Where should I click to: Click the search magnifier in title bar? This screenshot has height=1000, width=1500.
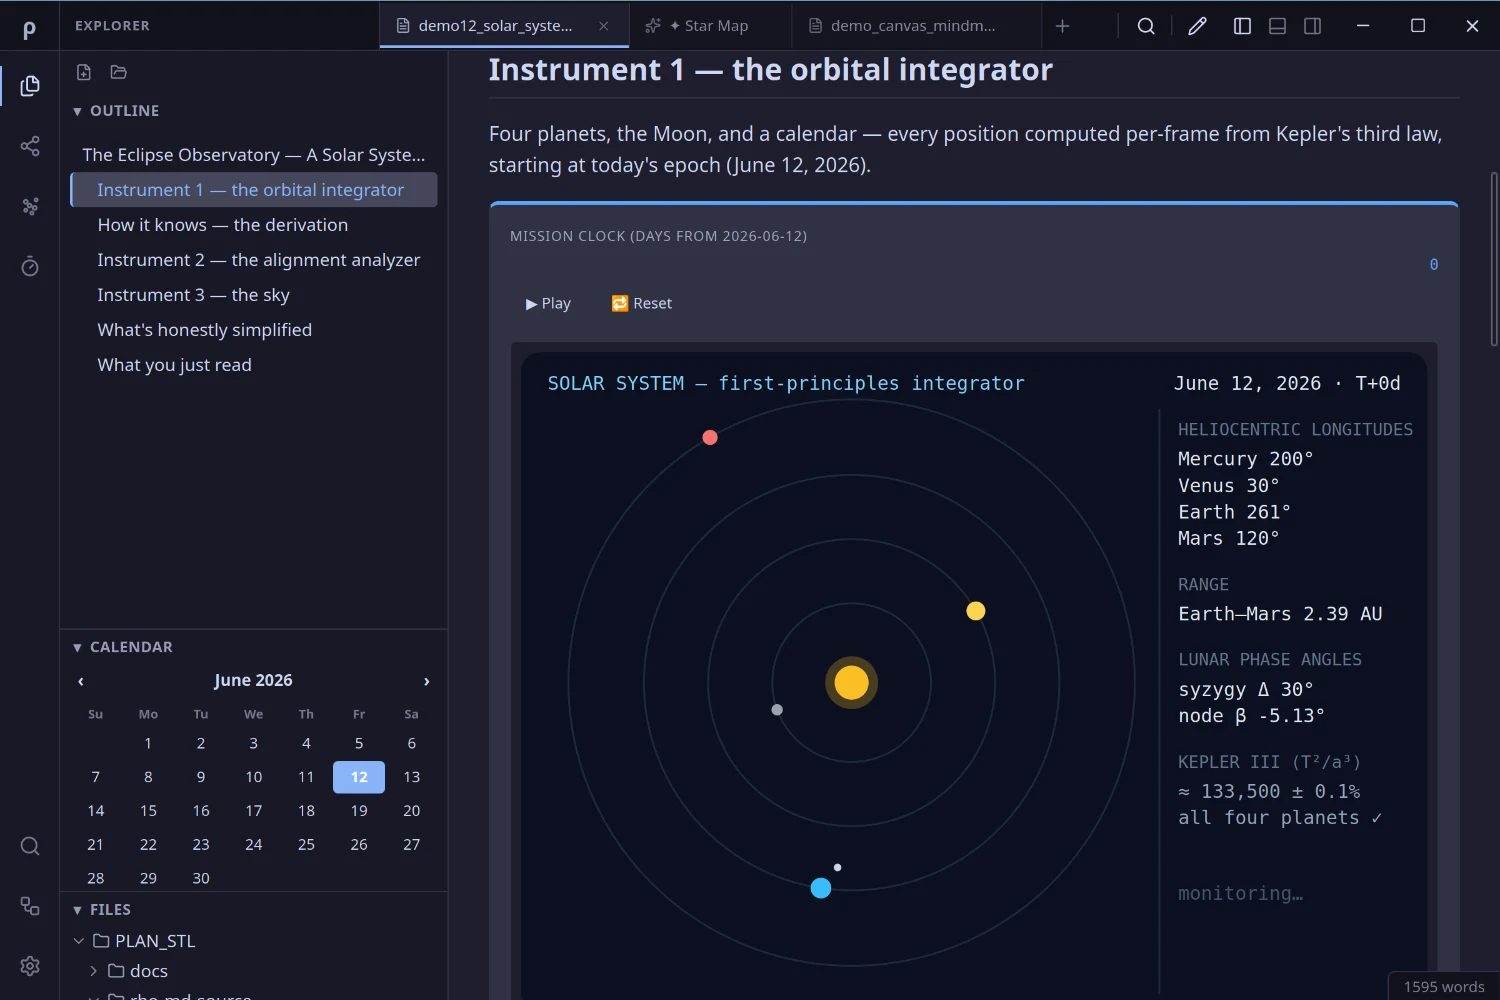(1146, 26)
